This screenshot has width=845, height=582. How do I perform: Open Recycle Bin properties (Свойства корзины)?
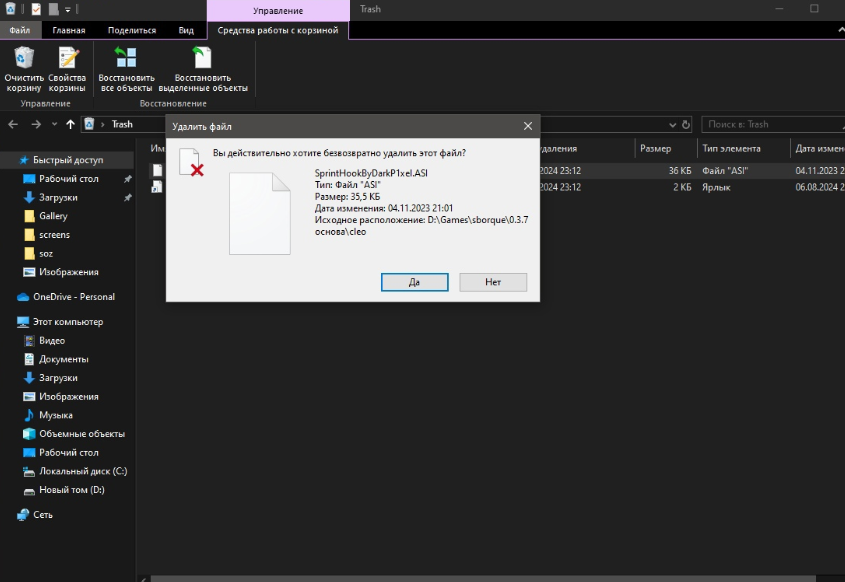click(x=67, y=68)
